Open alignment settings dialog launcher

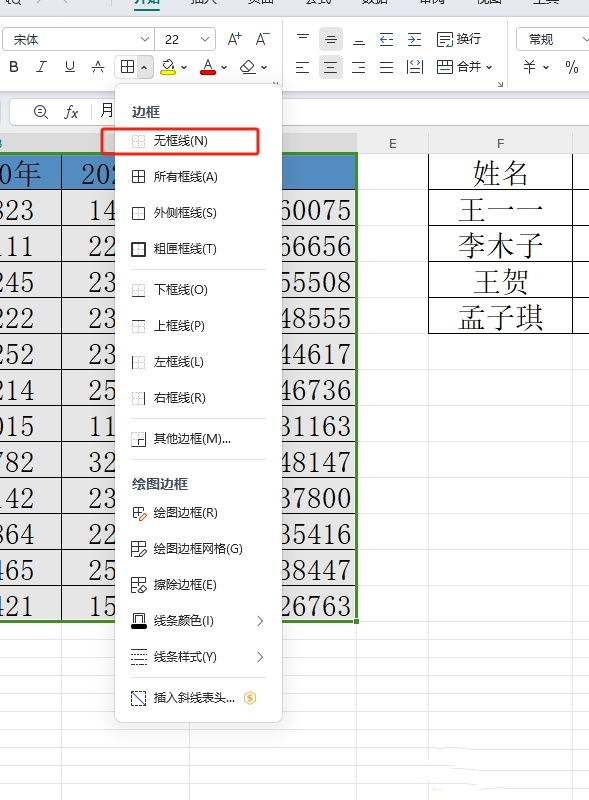pyautogui.click(x=500, y=84)
